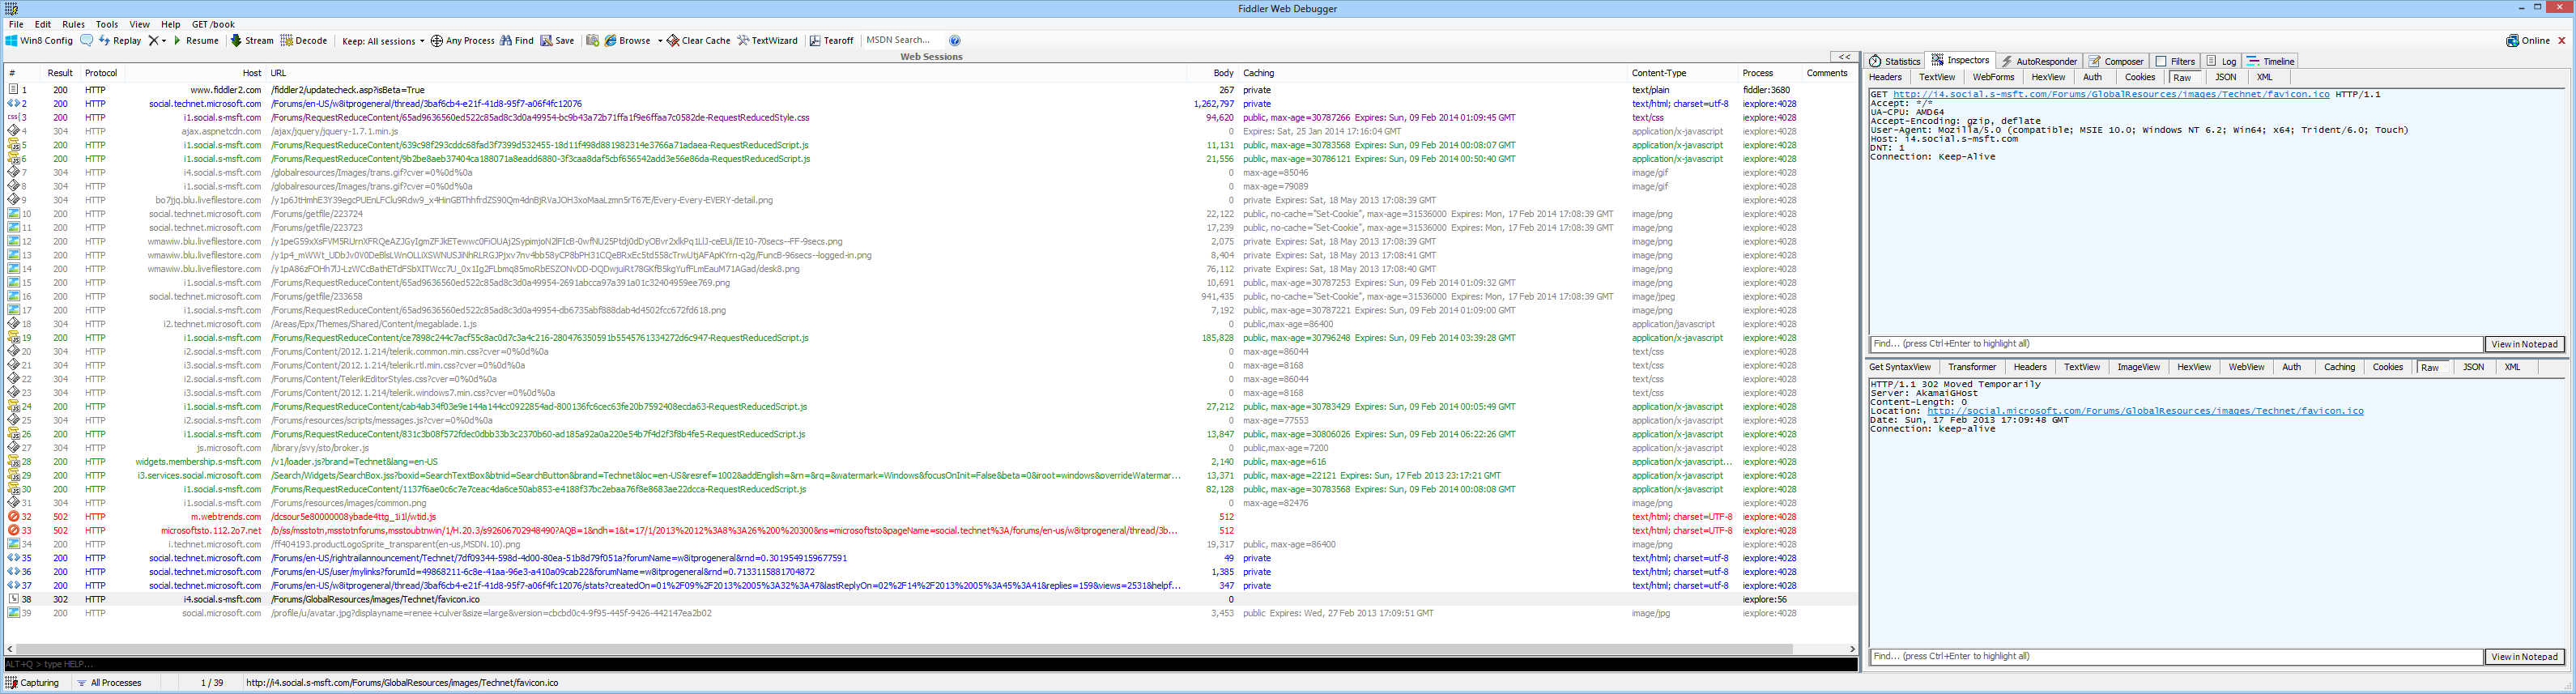Save sessions using the Save icon
This screenshot has height=694, width=2576.
(557, 41)
